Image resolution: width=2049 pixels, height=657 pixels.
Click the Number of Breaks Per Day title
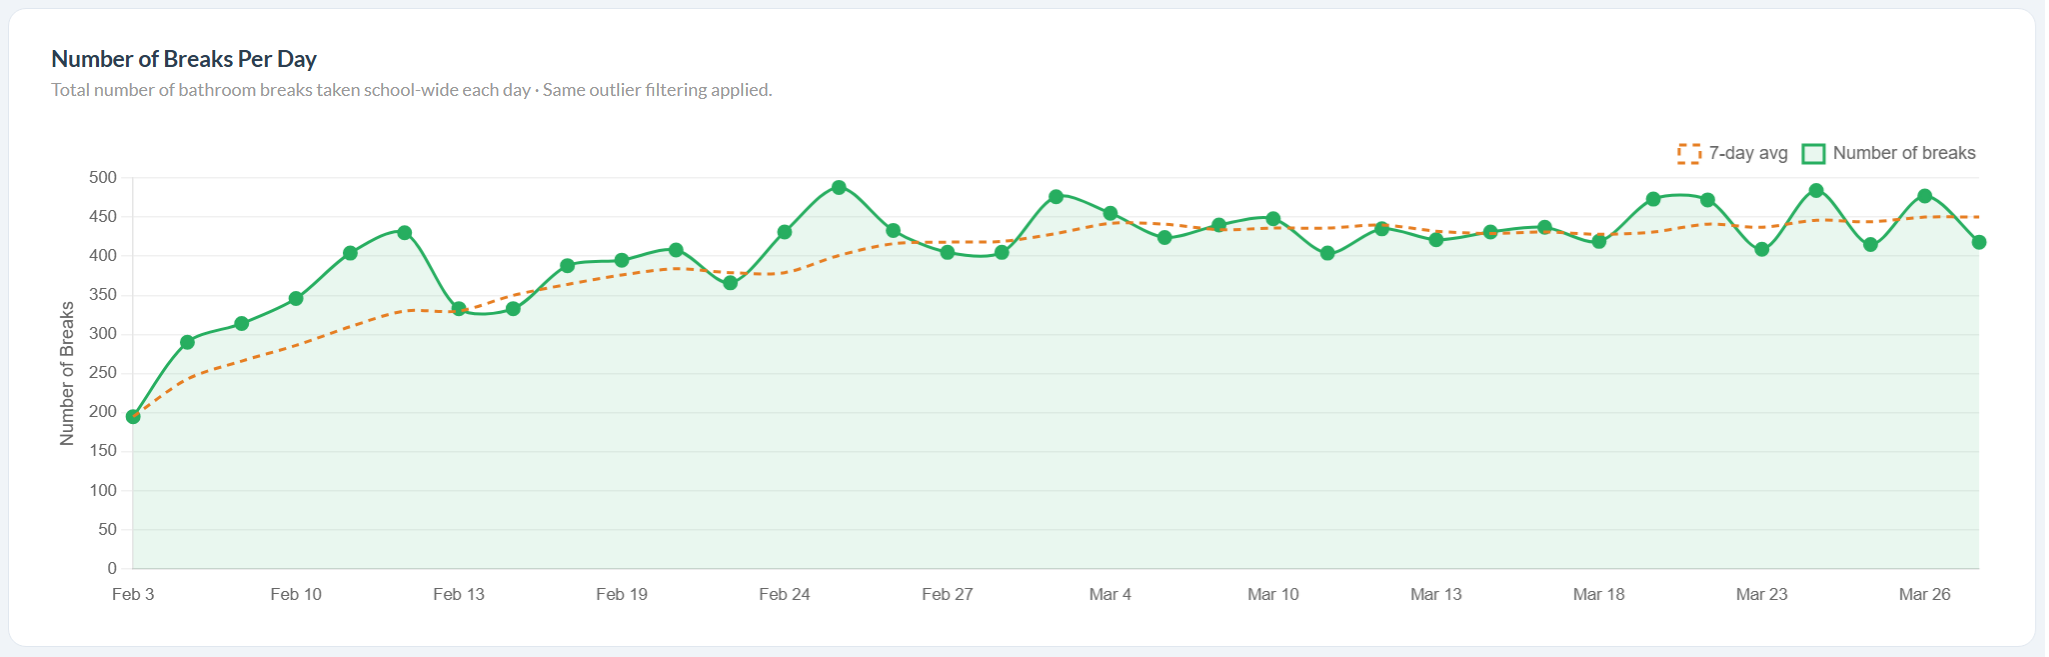pos(184,59)
